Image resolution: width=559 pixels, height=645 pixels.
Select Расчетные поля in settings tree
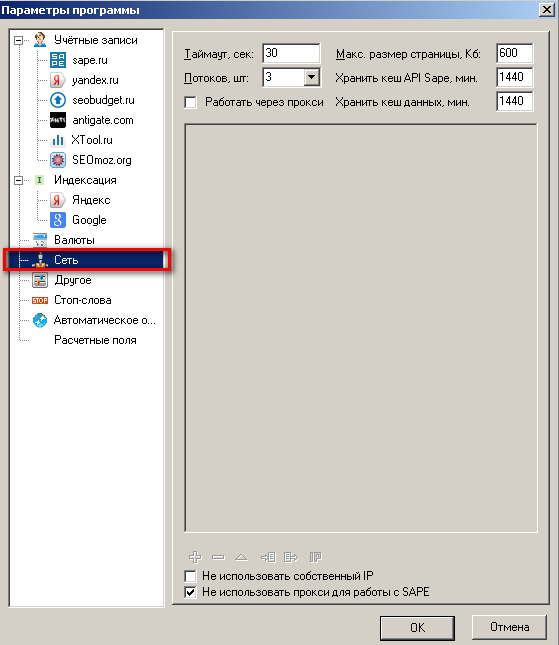coord(95,340)
